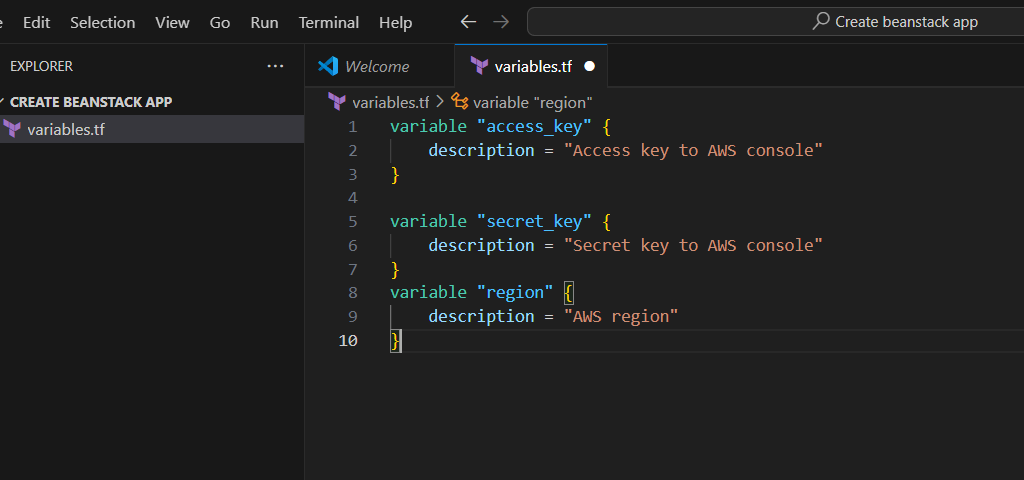This screenshot has height=480, width=1024.
Task: Click the "access_key" string on line 1
Action: [534, 126]
